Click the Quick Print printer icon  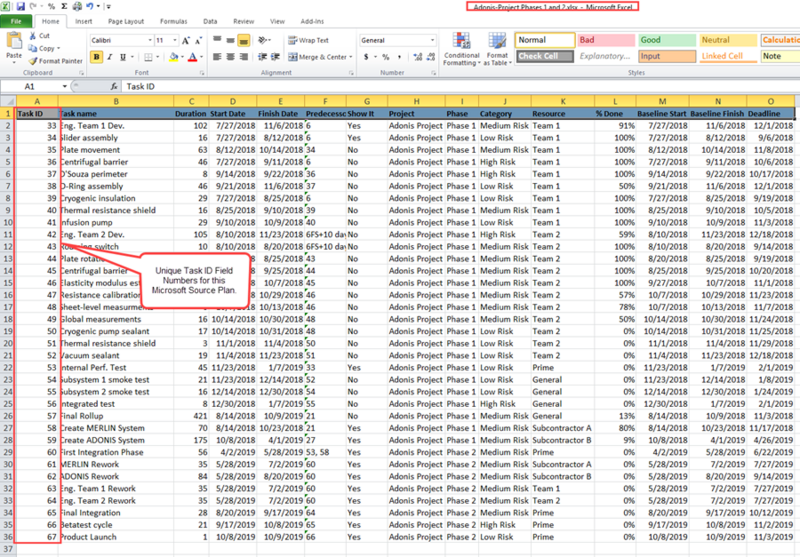[x=78, y=7]
